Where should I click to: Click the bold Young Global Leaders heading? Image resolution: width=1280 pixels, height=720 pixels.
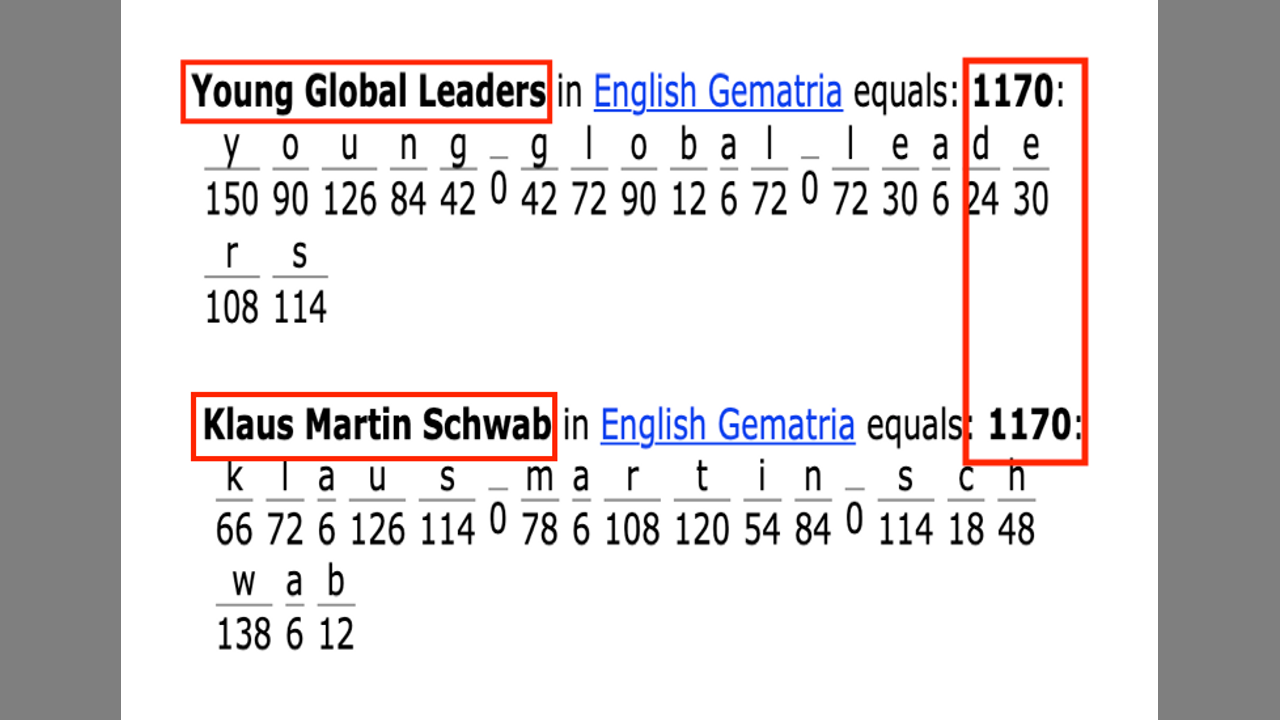[x=368, y=92]
